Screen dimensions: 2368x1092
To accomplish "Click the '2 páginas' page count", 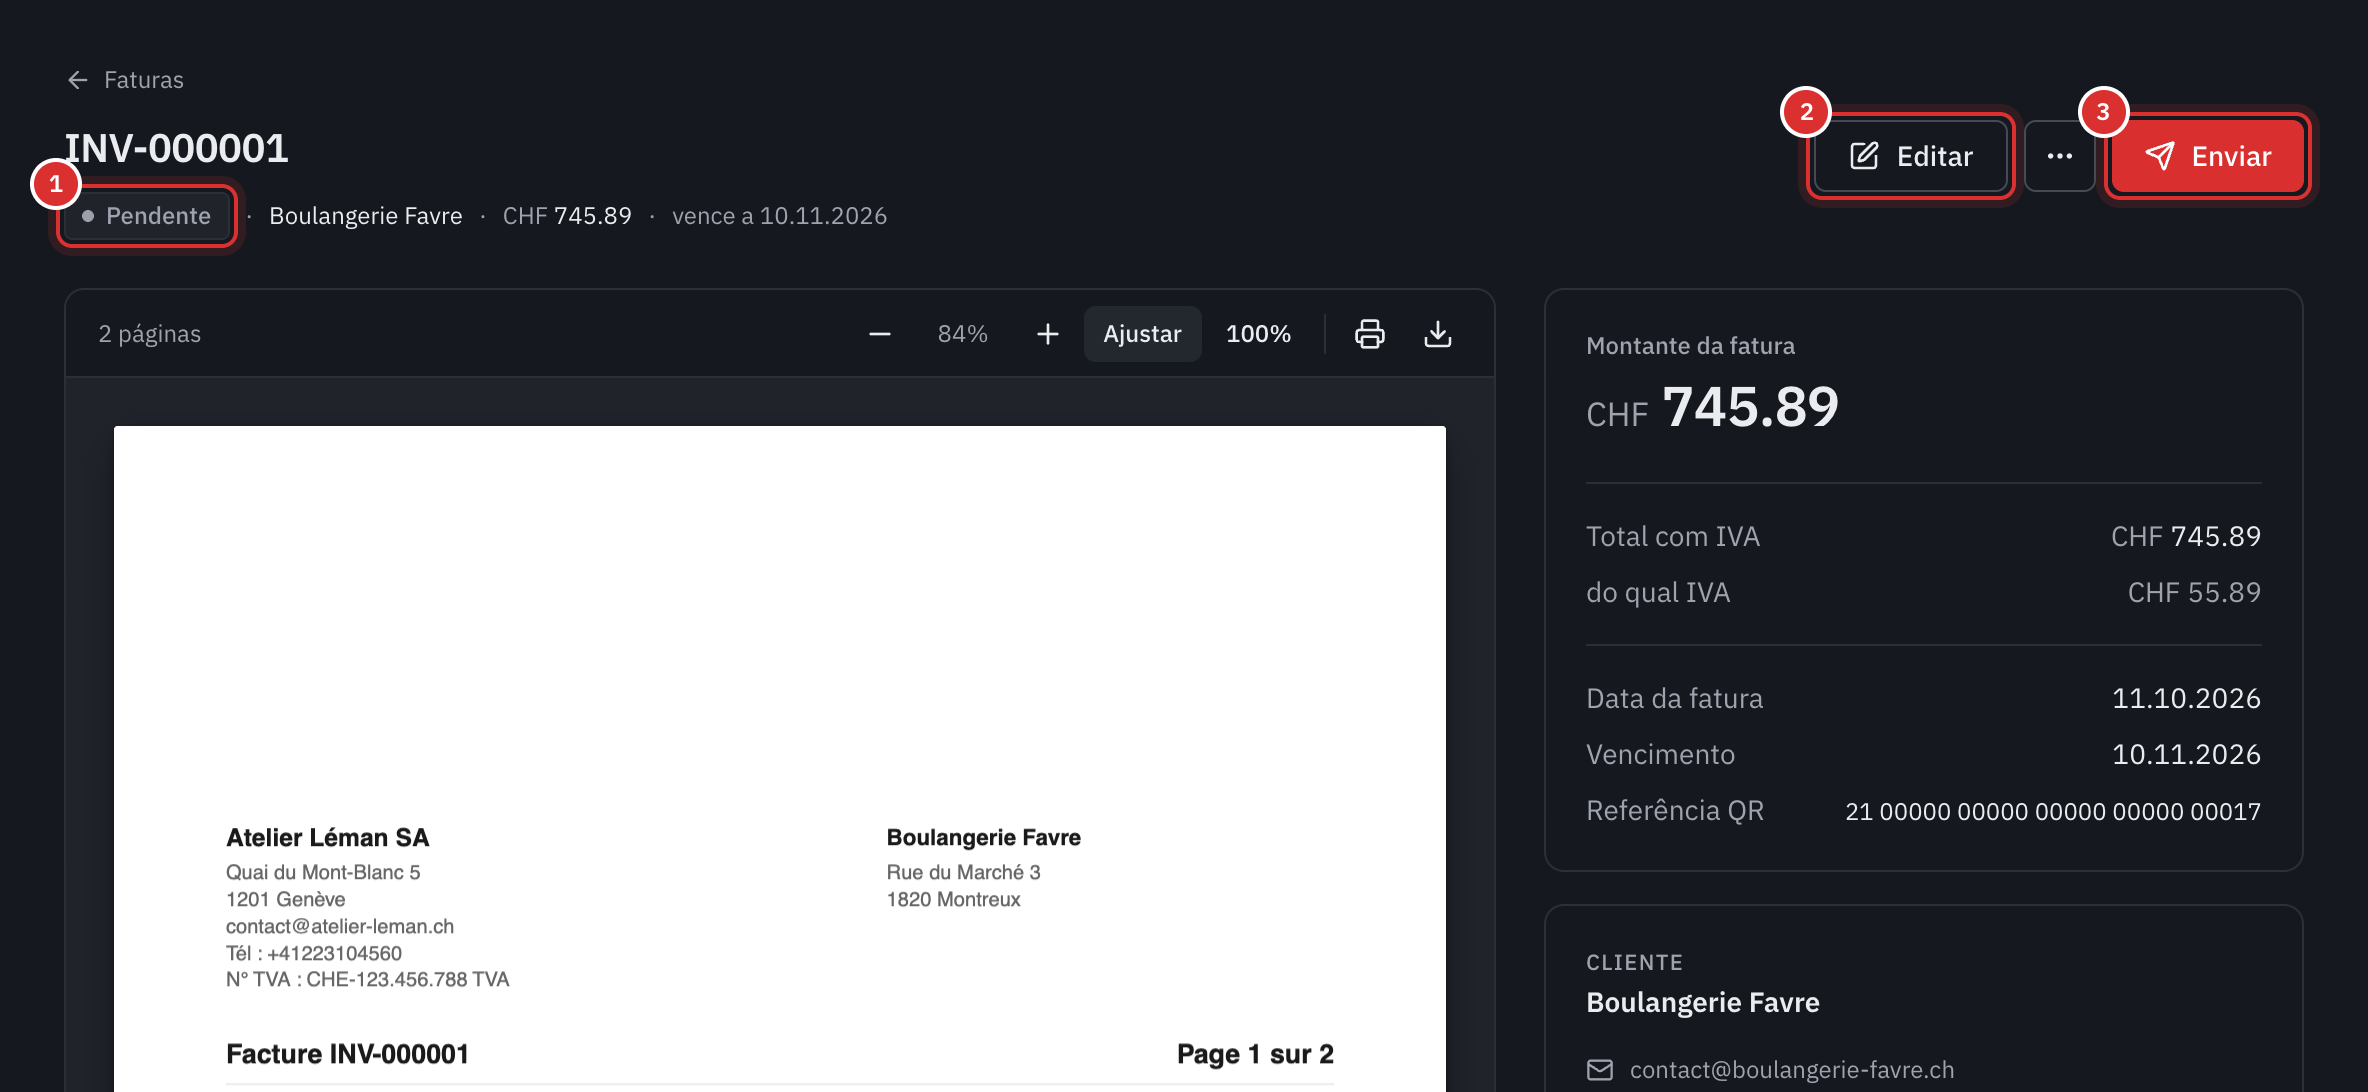I will [x=150, y=334].
